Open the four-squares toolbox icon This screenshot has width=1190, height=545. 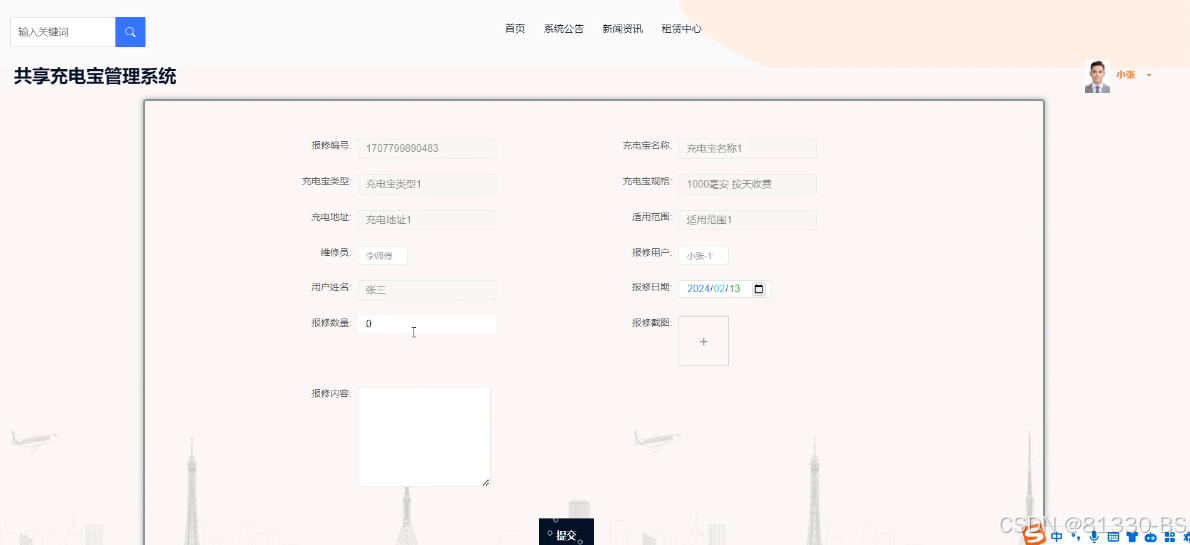pyautogui.click(x=1169, y=537)
